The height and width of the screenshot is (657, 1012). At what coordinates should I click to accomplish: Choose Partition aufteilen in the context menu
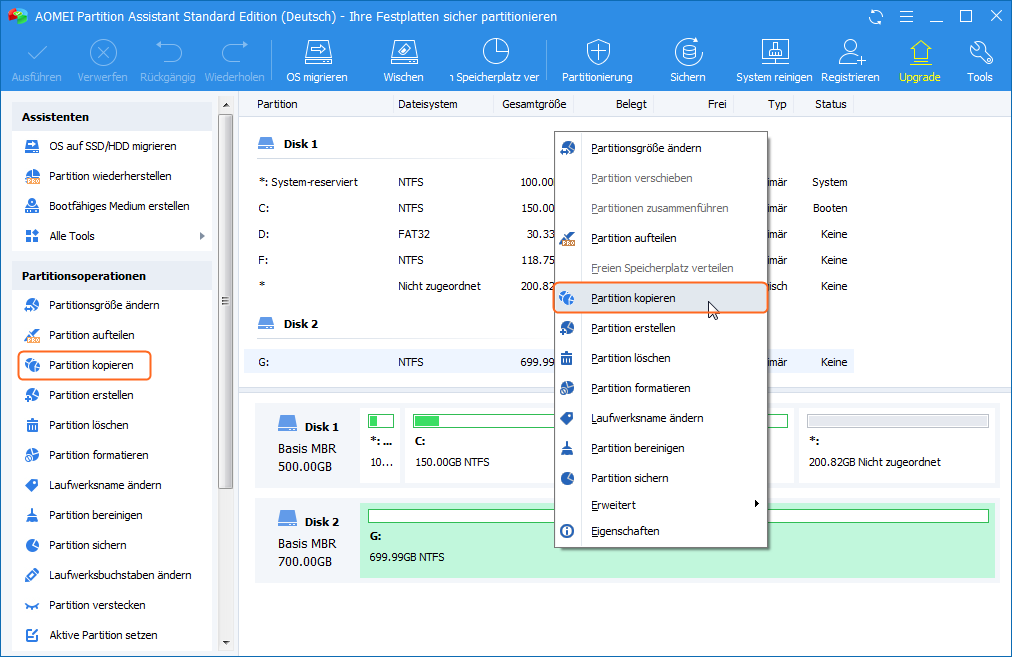tap(661, 238)
